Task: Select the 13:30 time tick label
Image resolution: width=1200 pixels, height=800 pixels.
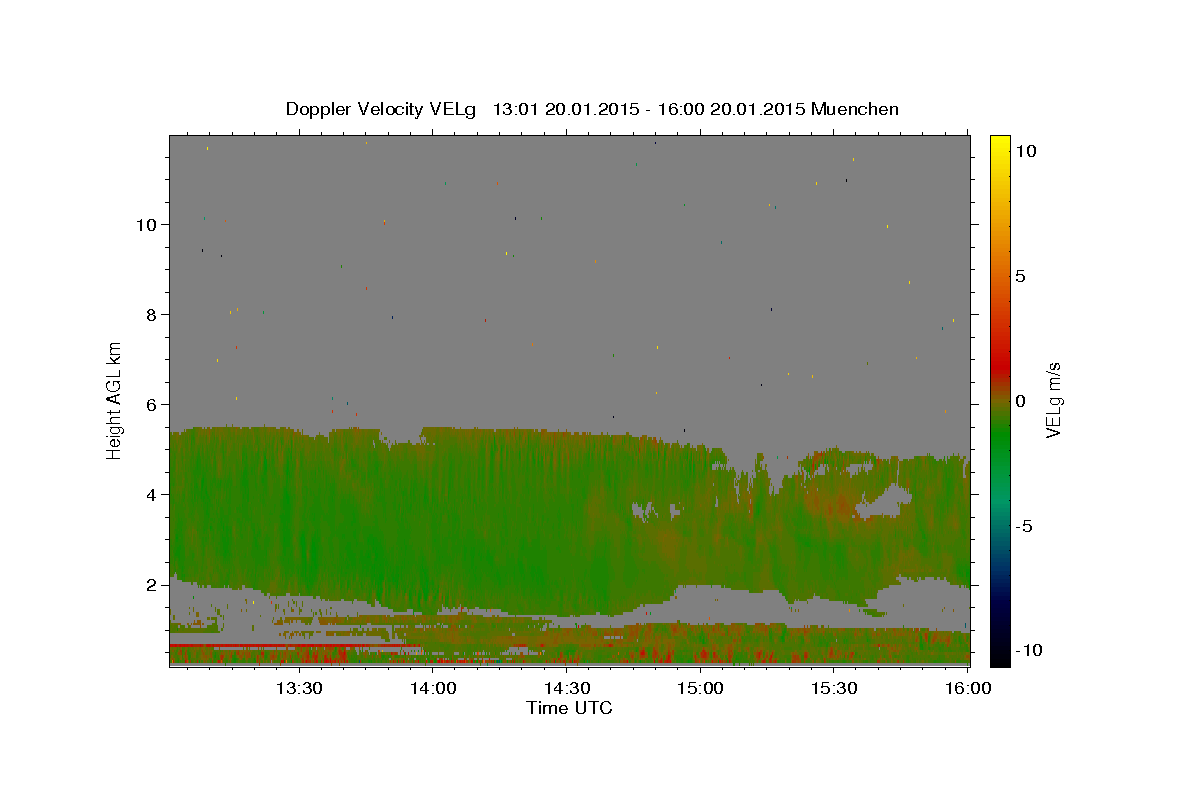Action: (297, 688)
